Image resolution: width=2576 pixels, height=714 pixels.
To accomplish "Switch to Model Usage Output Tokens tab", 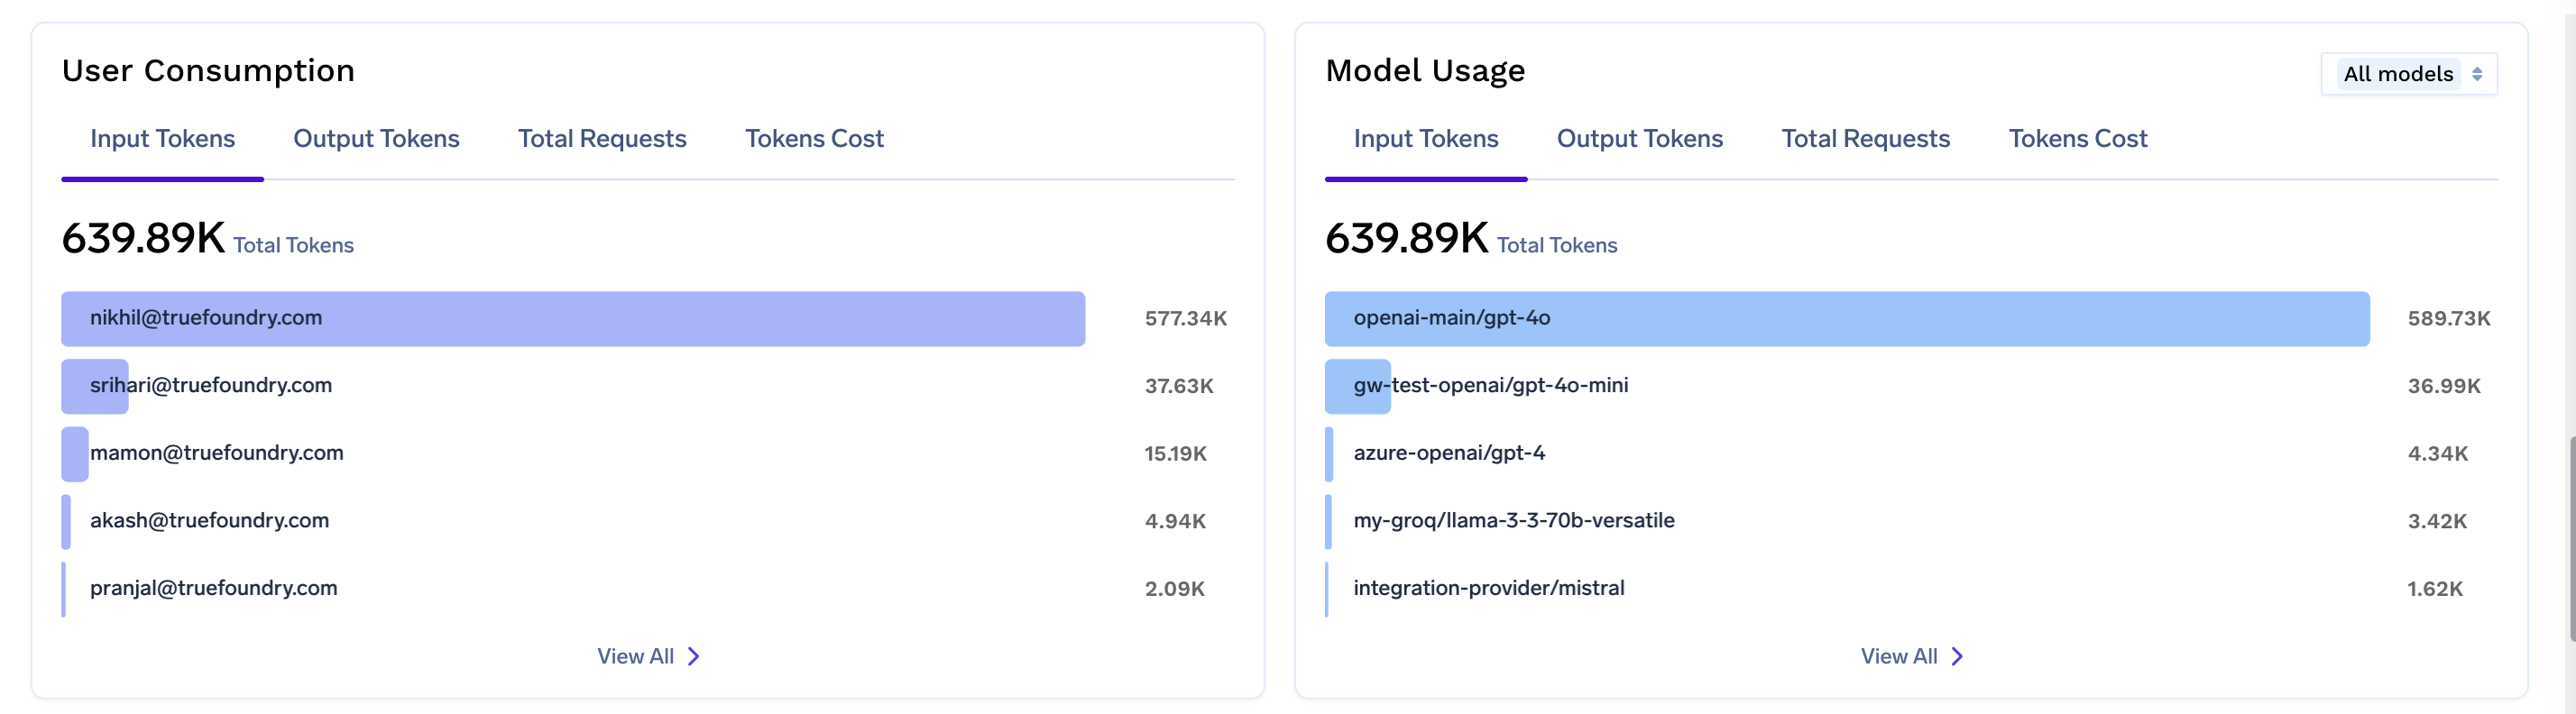I will (x=1640, y=139).
